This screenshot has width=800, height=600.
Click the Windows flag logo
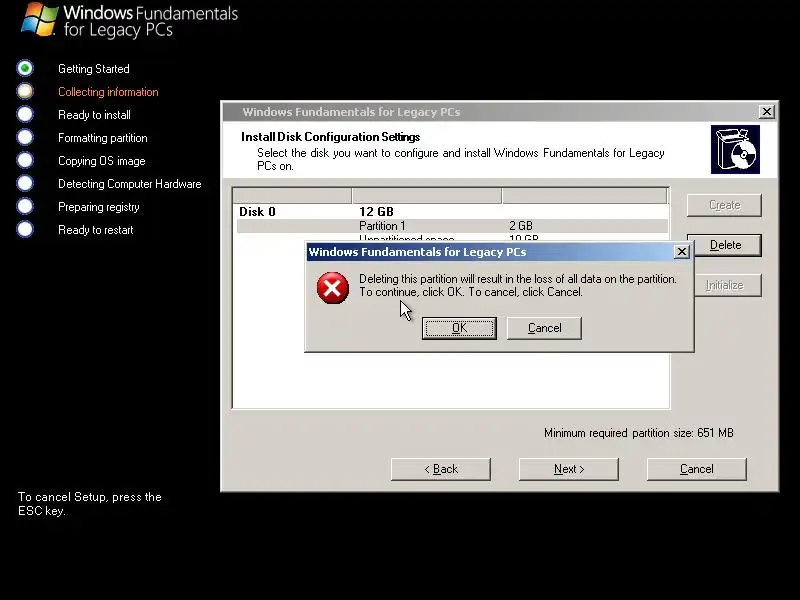click(x=39, y=19)
